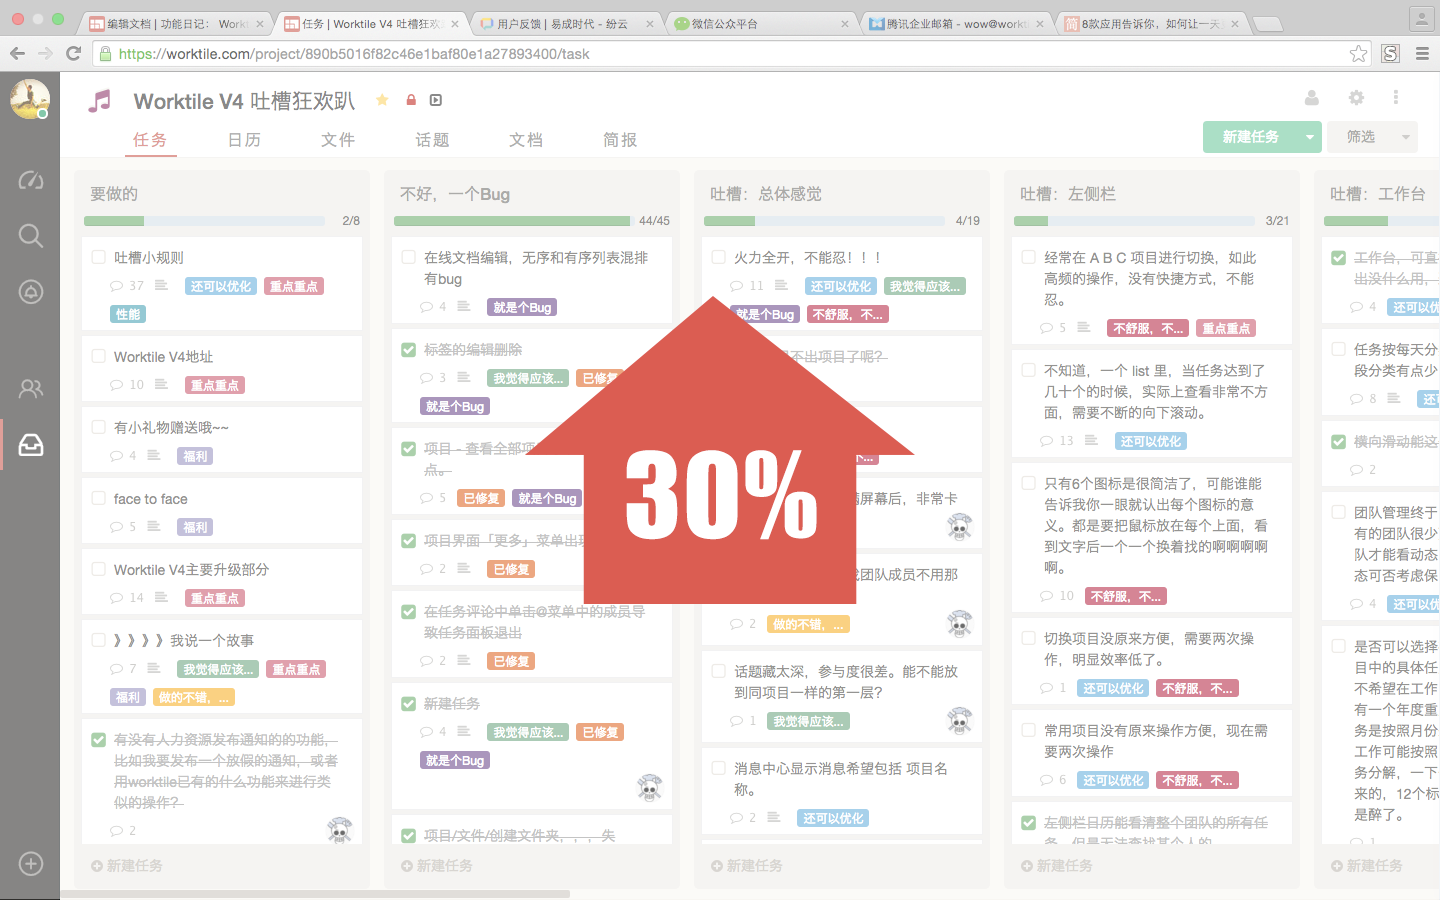Open project members icon in header
This screenshot has height=900, width=1440.
(x=1312, y=98)
